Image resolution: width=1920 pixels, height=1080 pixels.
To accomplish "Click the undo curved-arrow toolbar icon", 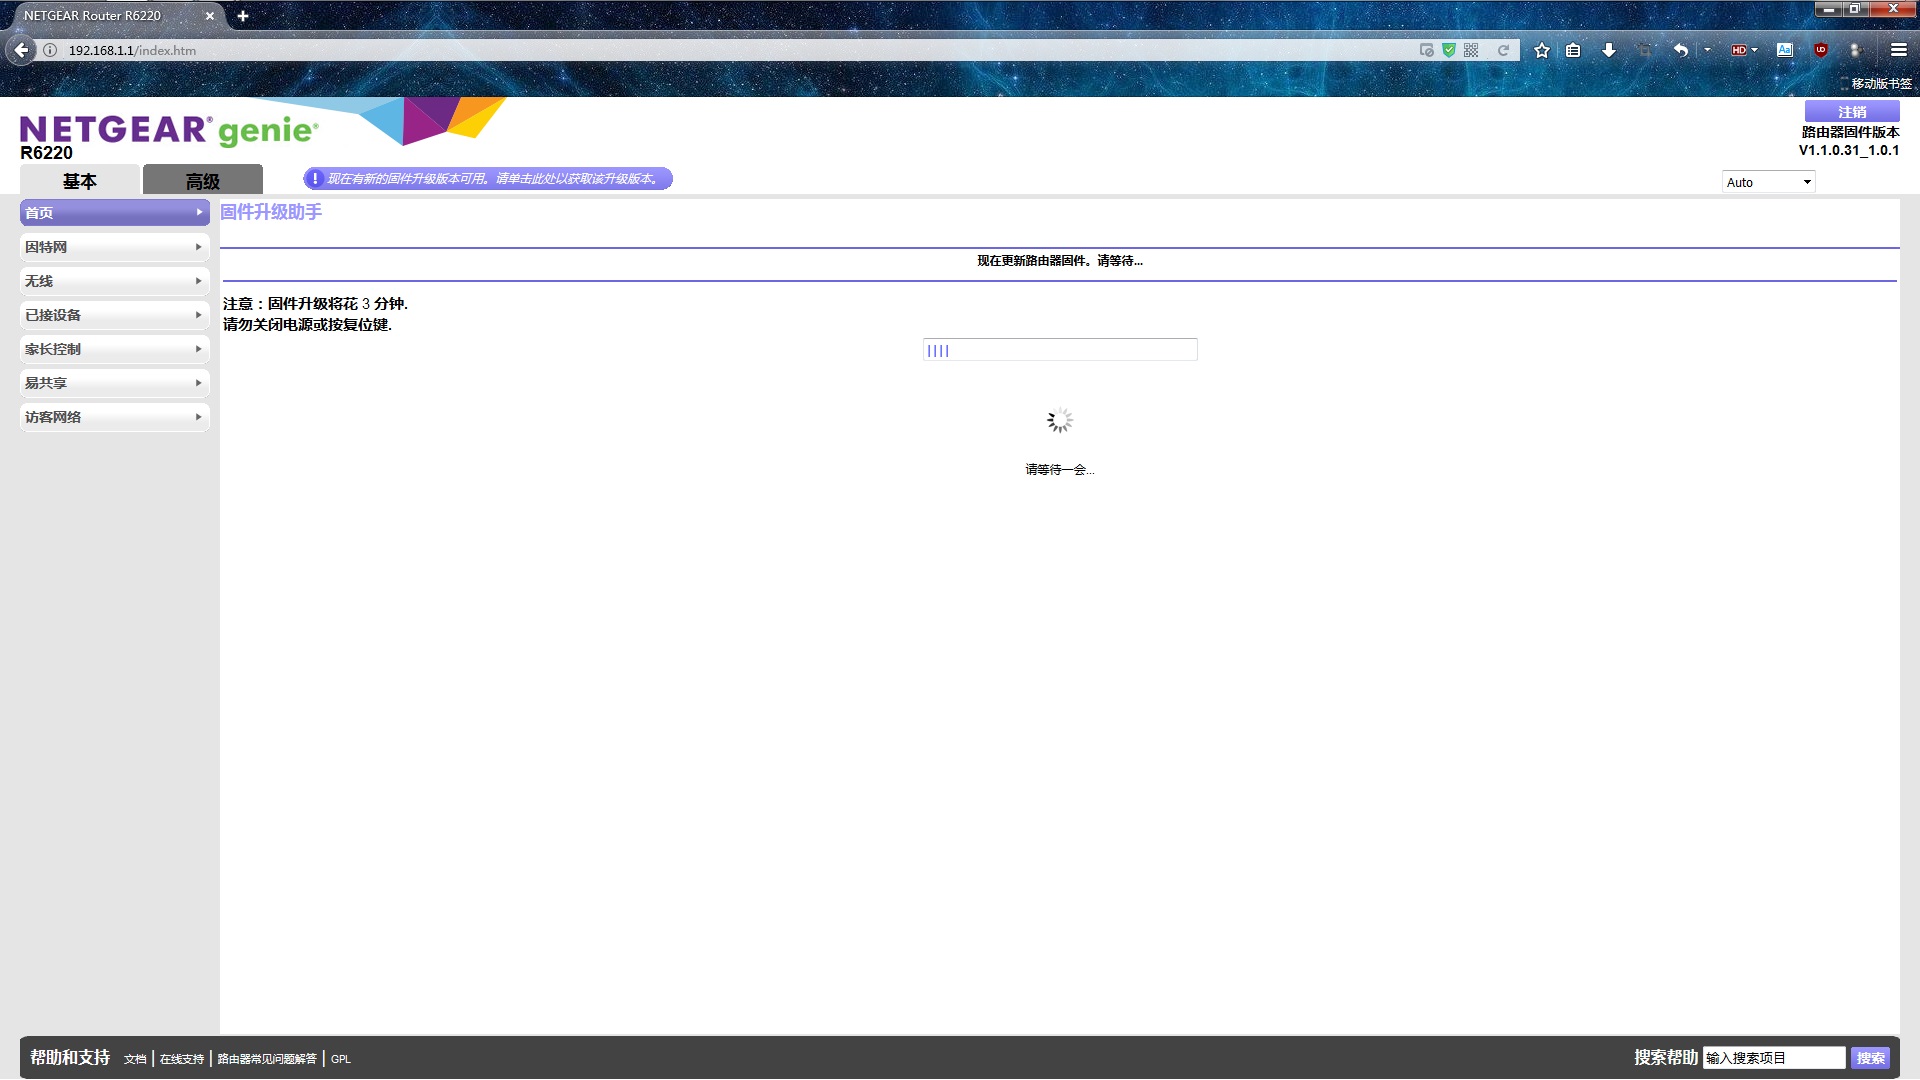I will pyautogui.click(x=1681, y=50).
